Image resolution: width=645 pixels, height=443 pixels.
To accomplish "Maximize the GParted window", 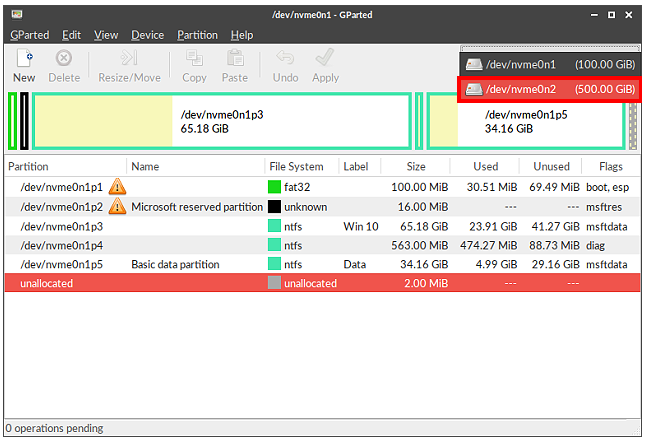I will tap(612, 15).
